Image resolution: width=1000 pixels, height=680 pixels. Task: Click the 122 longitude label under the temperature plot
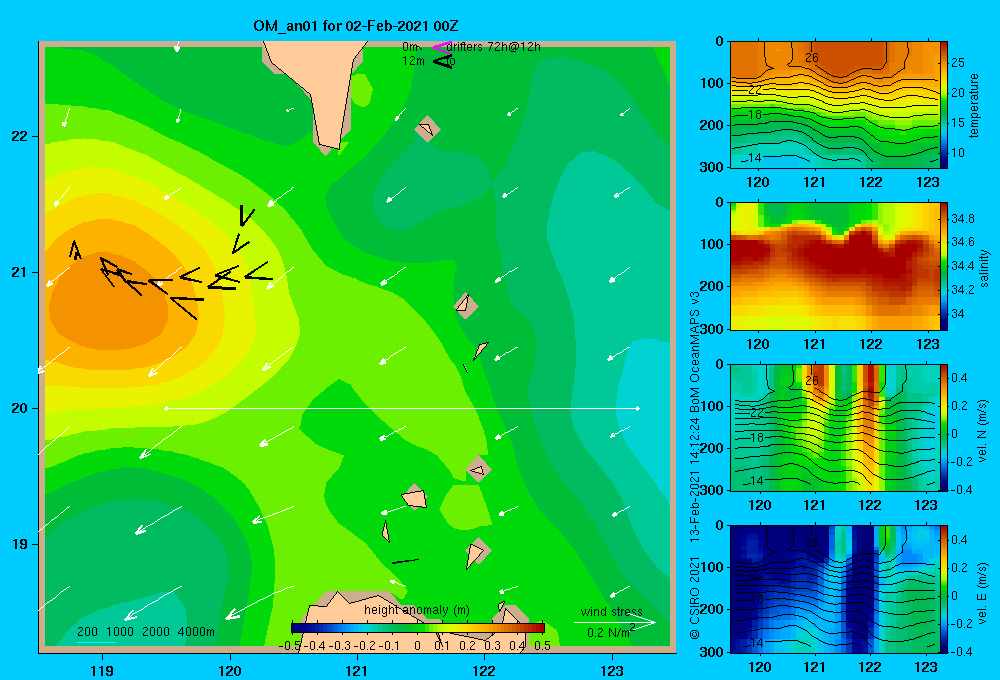coord(871,182)
